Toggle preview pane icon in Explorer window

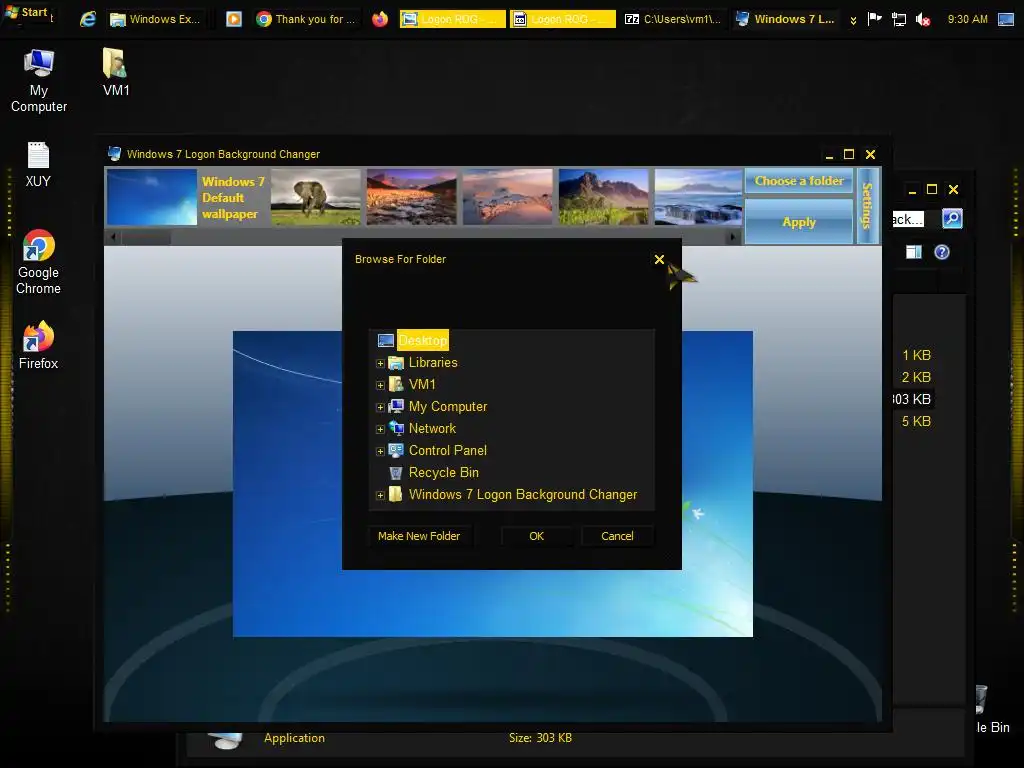(914, 252)
